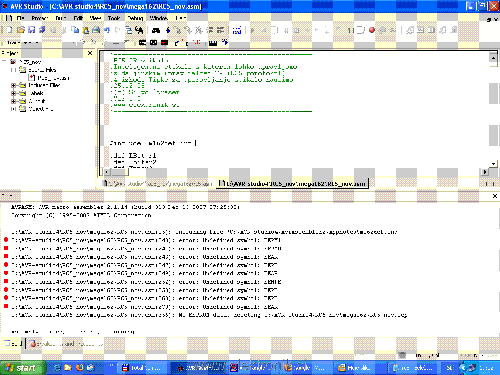The height and width of the screenshot is (375, 500).
Task: Open file using the folder toolbar icon
Action: click(x=21, y=30)
